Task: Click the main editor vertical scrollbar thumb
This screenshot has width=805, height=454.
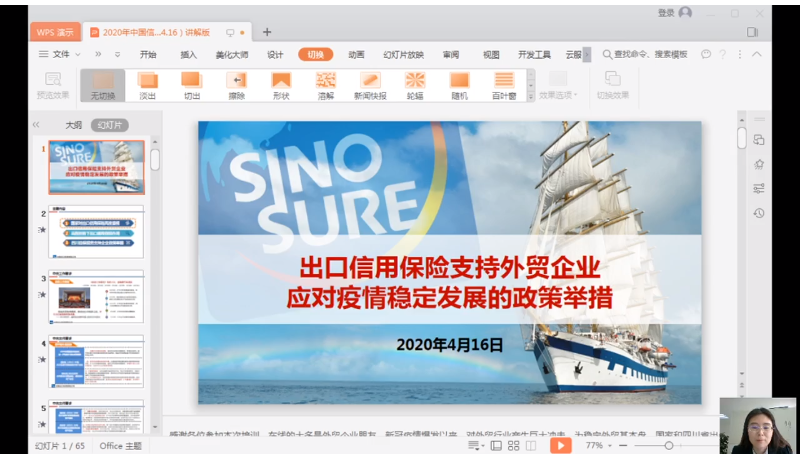Action: [741, 138]
